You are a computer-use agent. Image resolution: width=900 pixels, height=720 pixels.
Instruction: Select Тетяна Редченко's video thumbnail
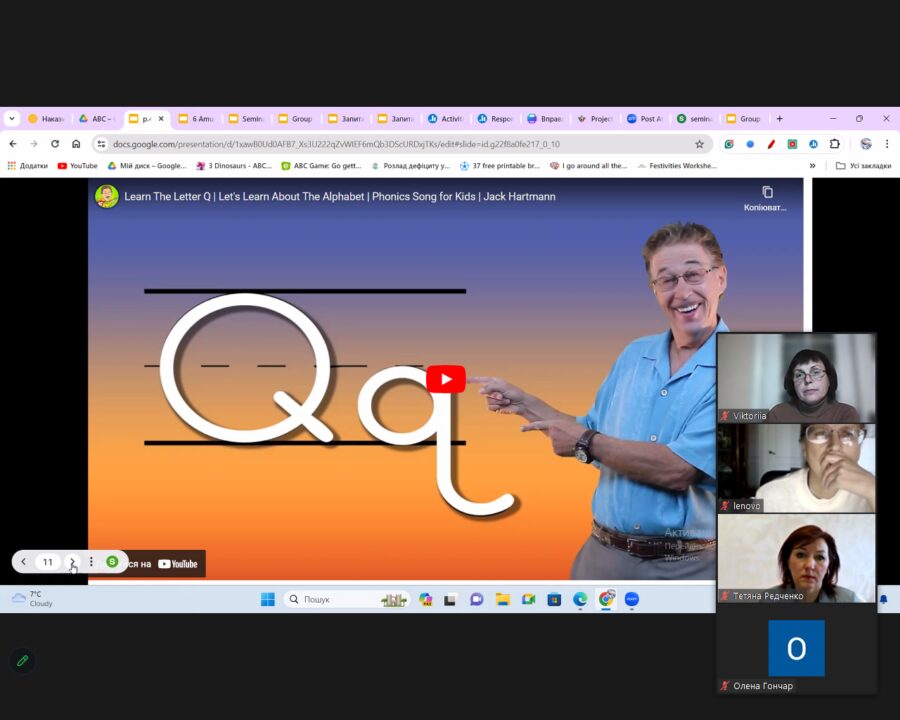[796, 558]
